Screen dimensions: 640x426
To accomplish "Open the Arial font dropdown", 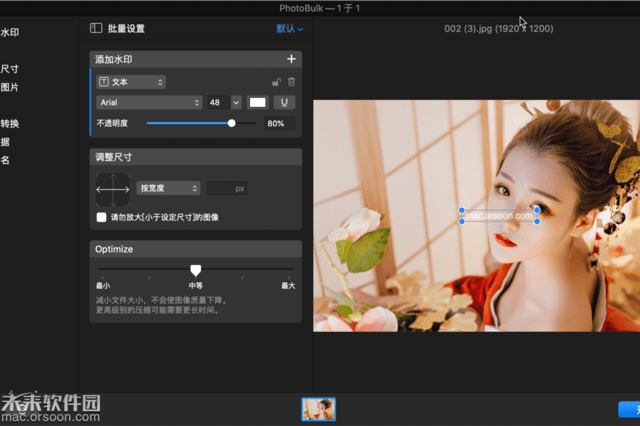I will 149,102.
